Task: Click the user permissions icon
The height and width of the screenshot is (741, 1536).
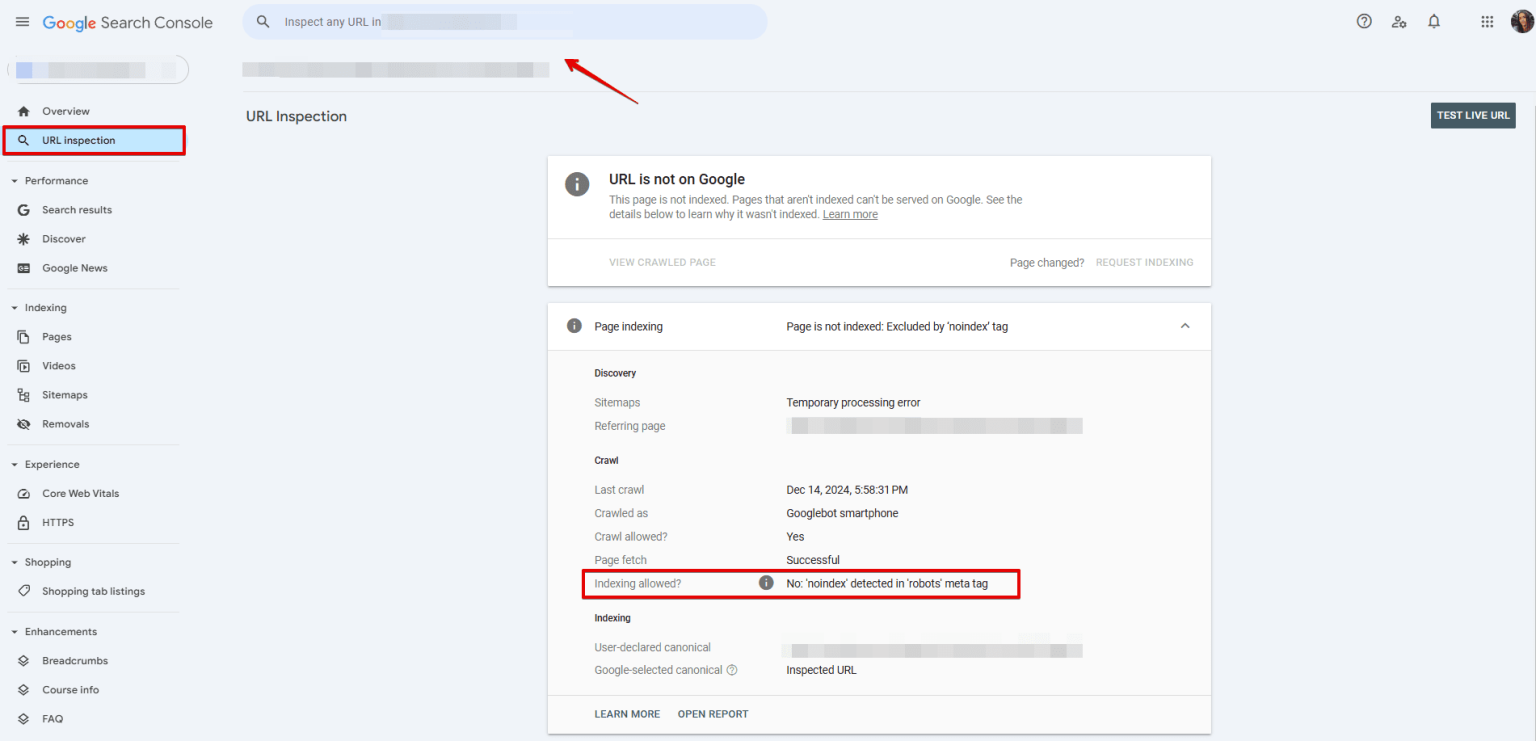Action: 1399,21
